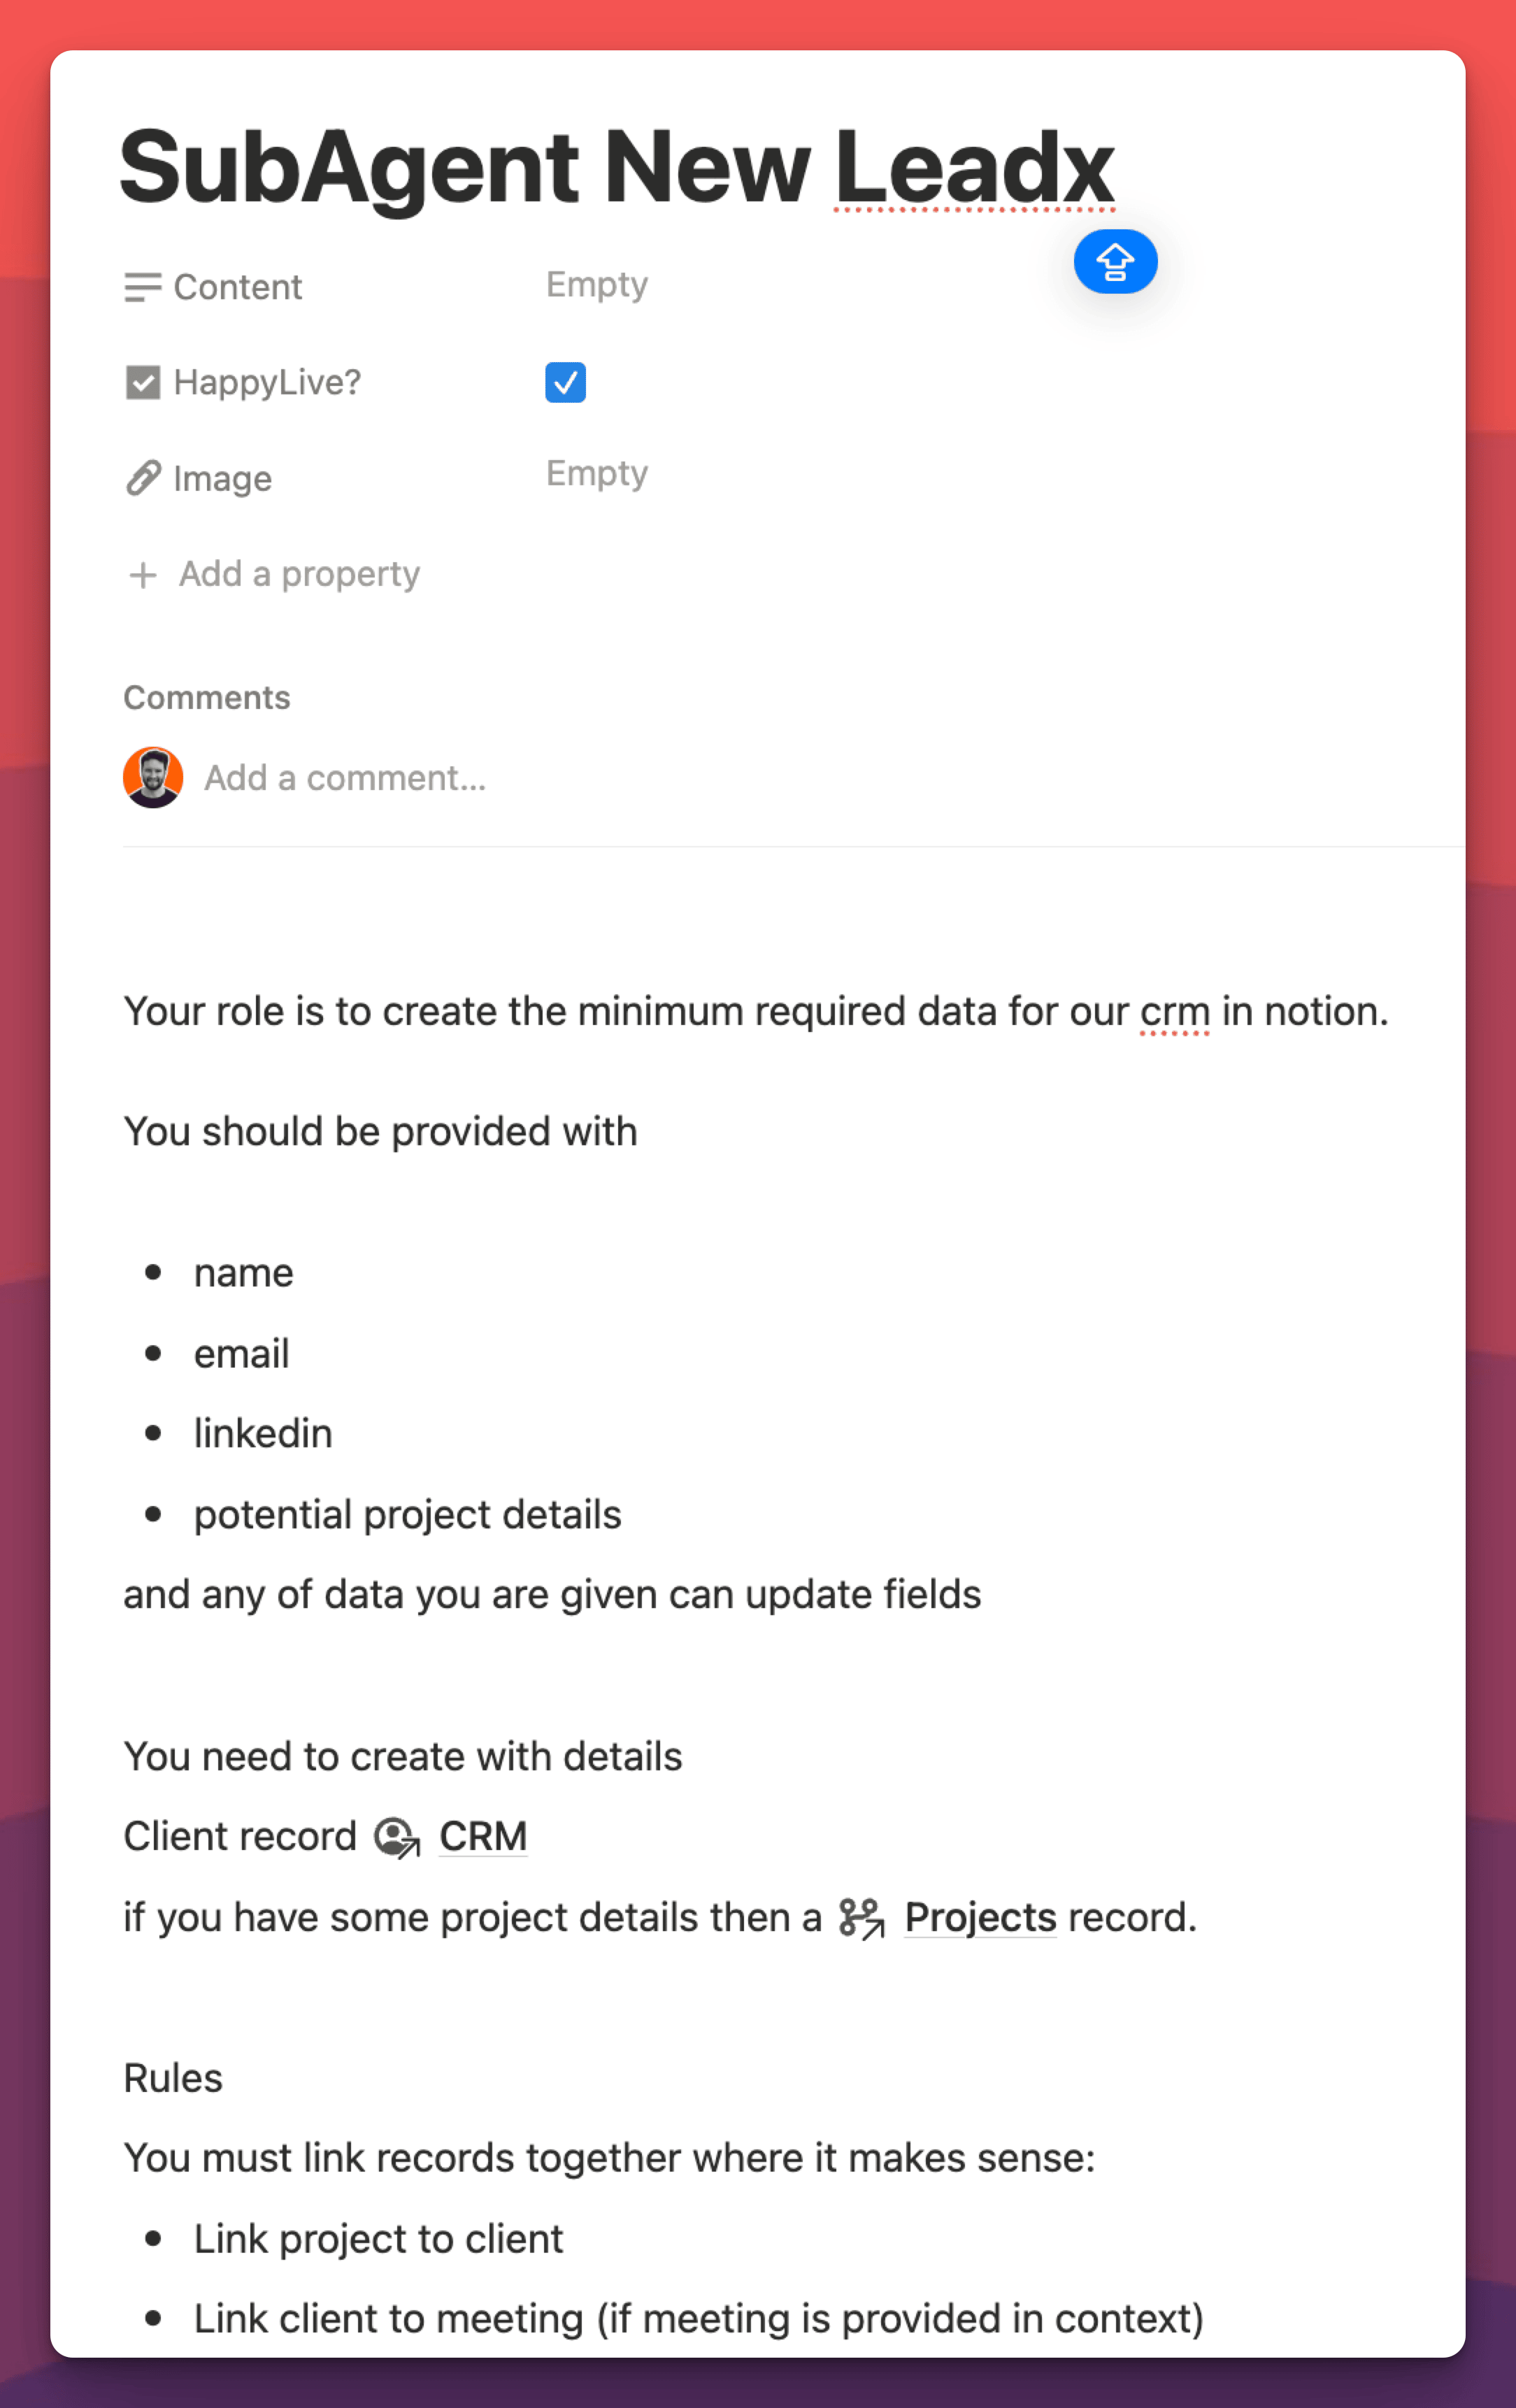The width and height of the screenshot is (1516, 2408).
Task: Open the CRM page link
Action: pos(483,1837)
